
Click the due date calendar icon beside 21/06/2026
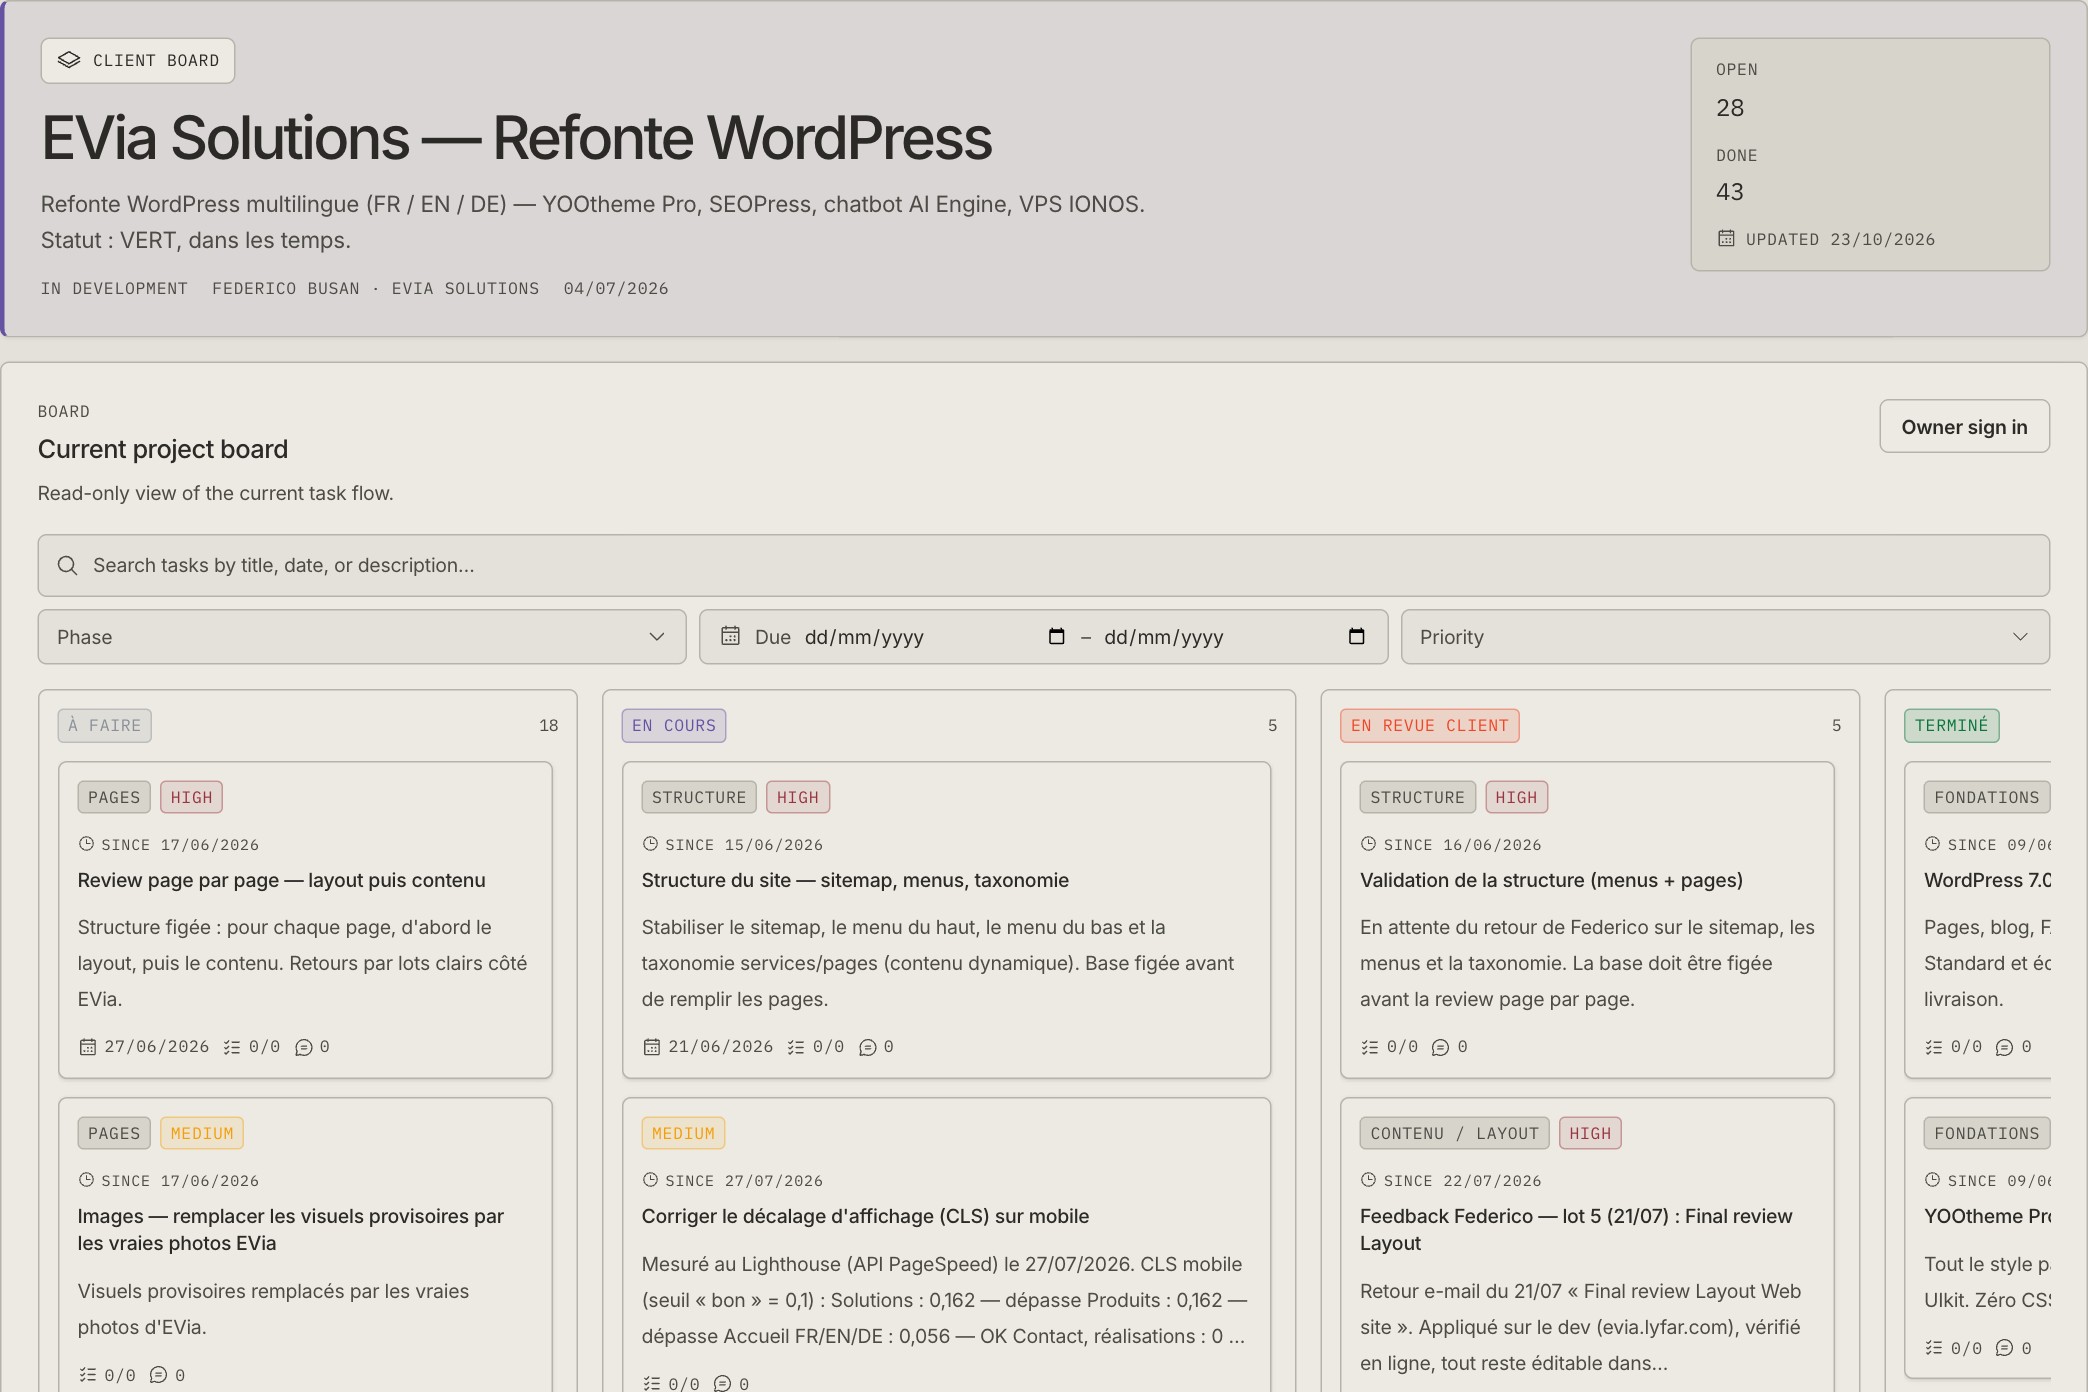pyautogui.click(x=652, y=1047)
